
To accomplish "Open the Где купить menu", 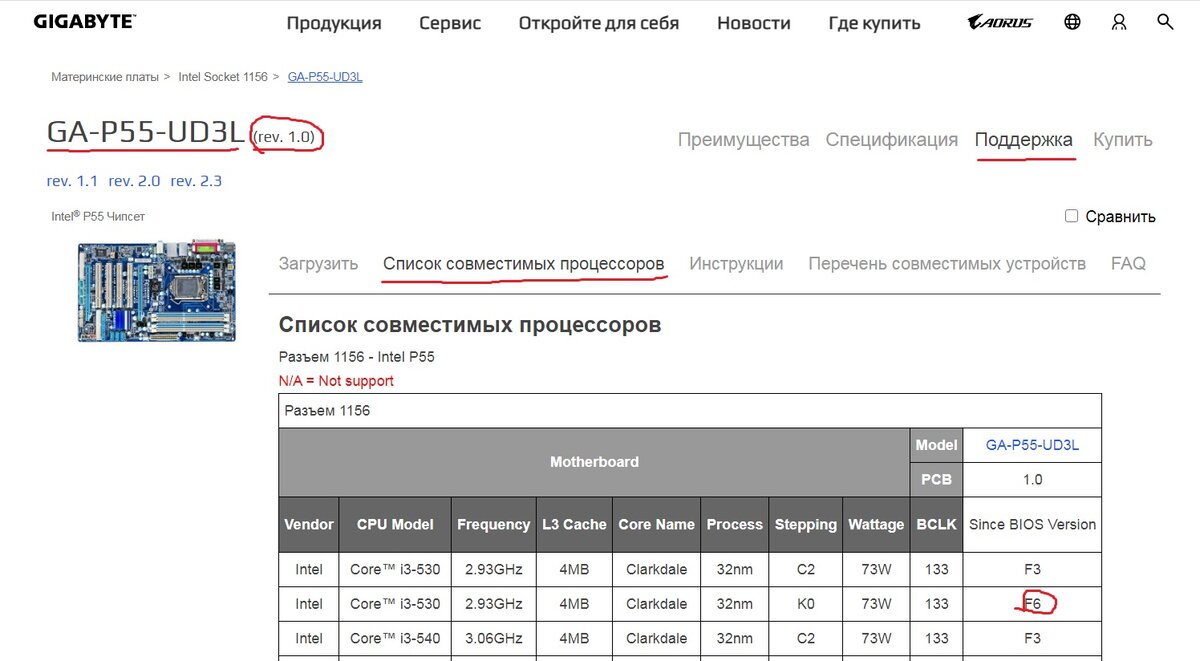I will pos(875,23).
